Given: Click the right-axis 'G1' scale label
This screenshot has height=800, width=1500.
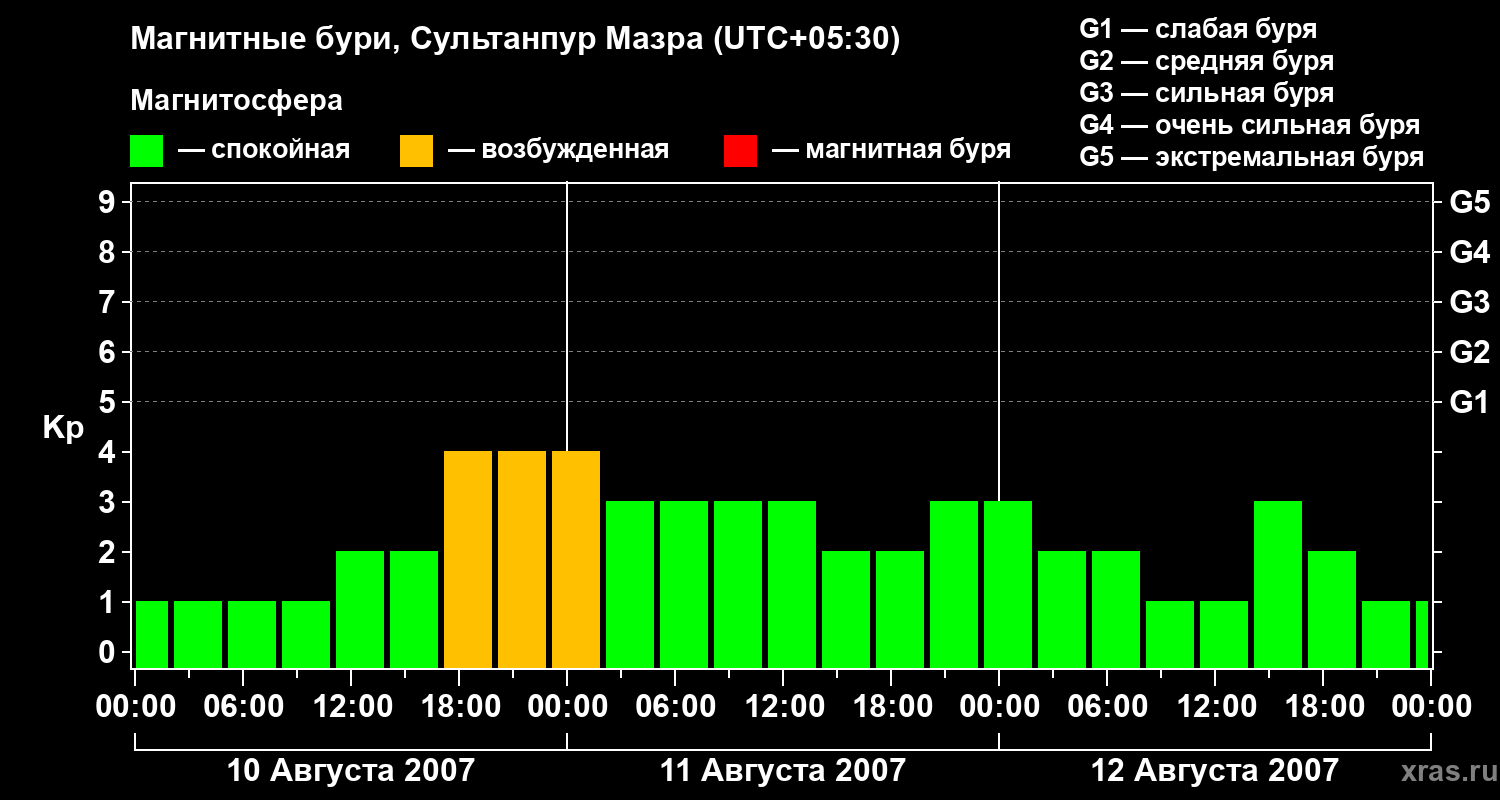Looking at the screenshot, I should [1469, 402].
